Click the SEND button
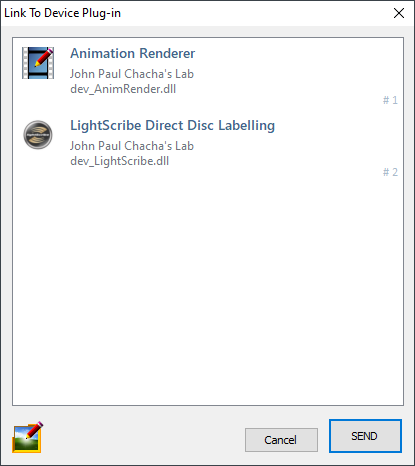Image resolution: width=415 pixels, height=466 pixels. click(x=365, y=436)
